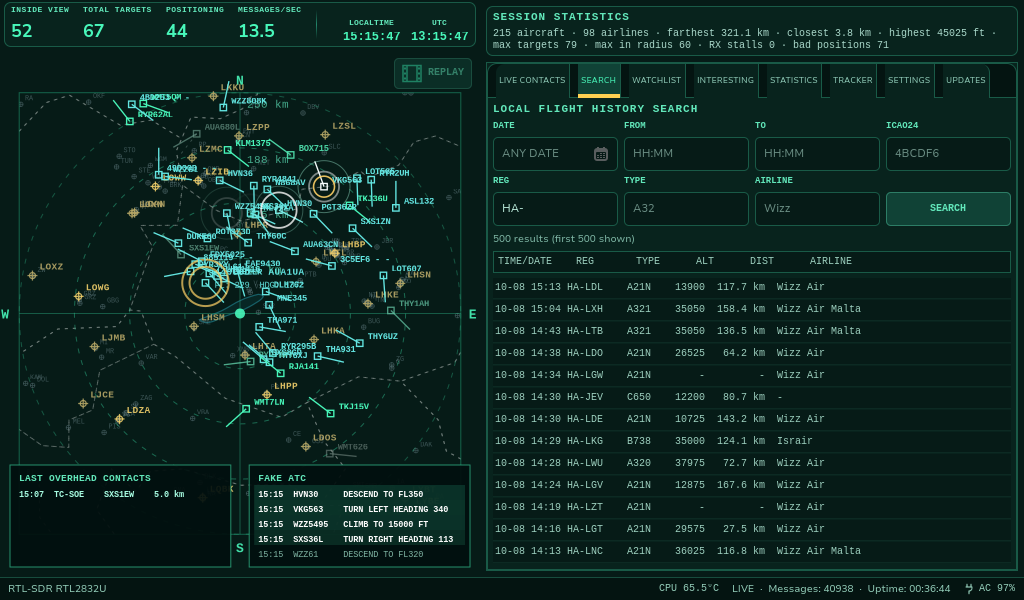Focus the Any Date field
This screenshot has height=600, width=1024.
[x=555, y=153]
